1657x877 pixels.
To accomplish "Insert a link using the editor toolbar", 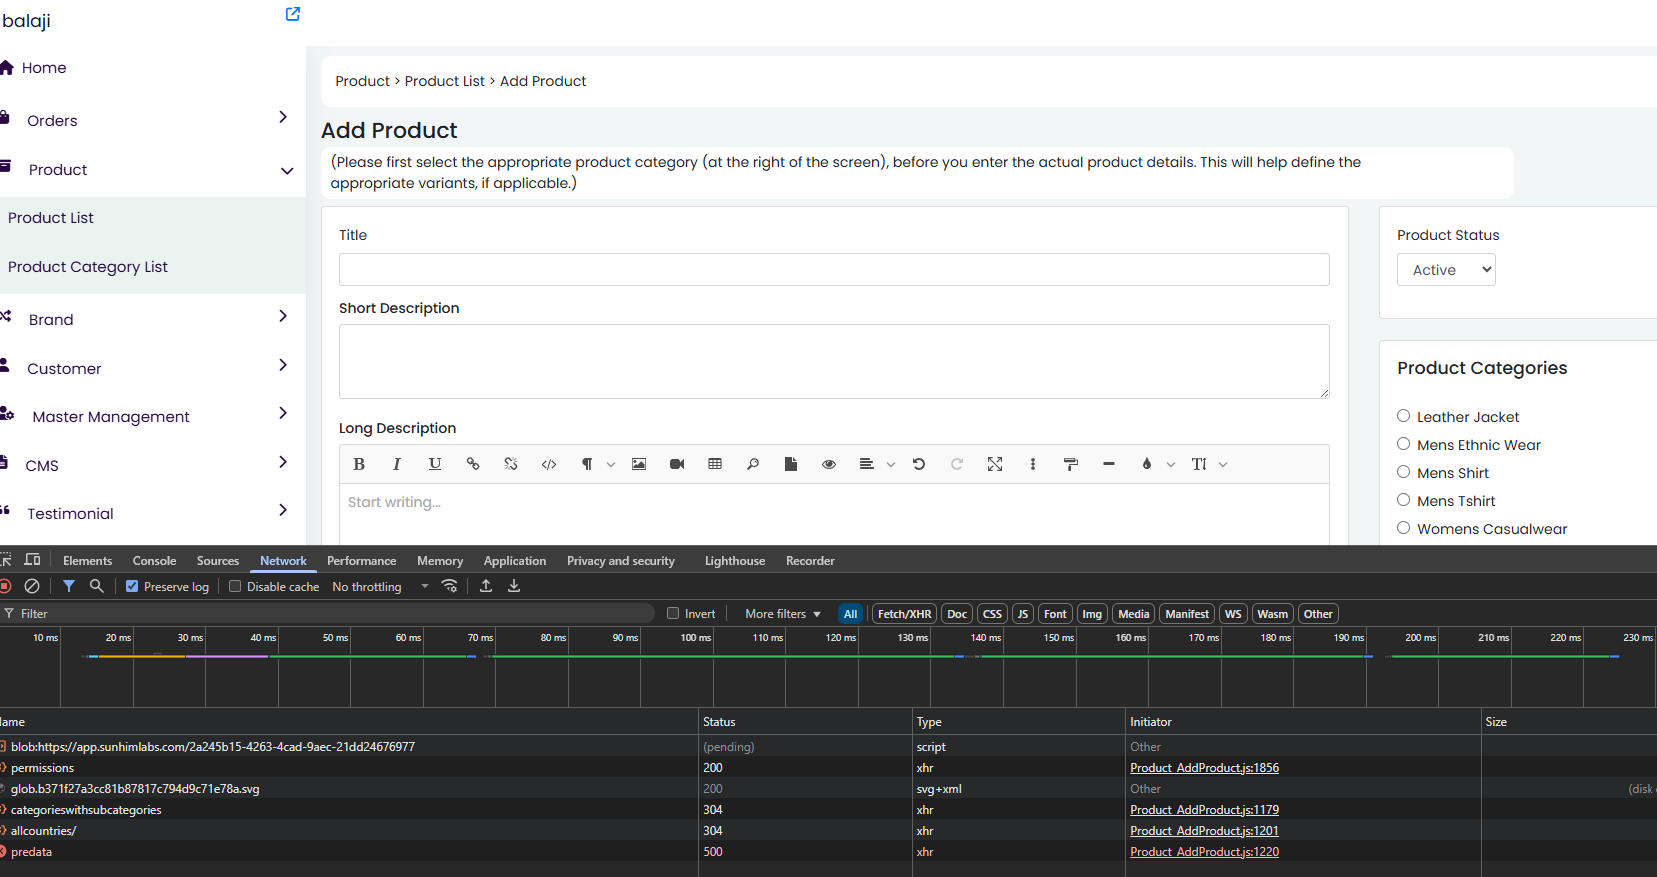I will coord(473,464).
